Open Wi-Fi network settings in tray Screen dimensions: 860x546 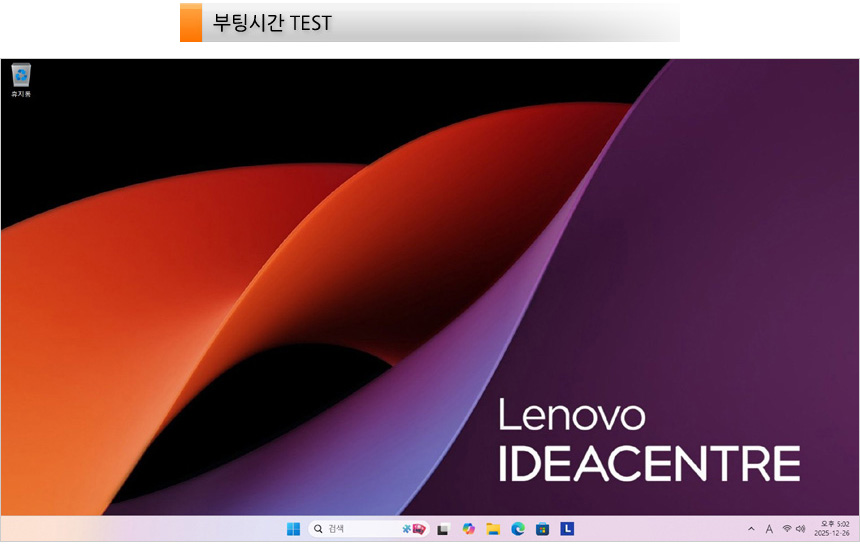tap(787, 528)
